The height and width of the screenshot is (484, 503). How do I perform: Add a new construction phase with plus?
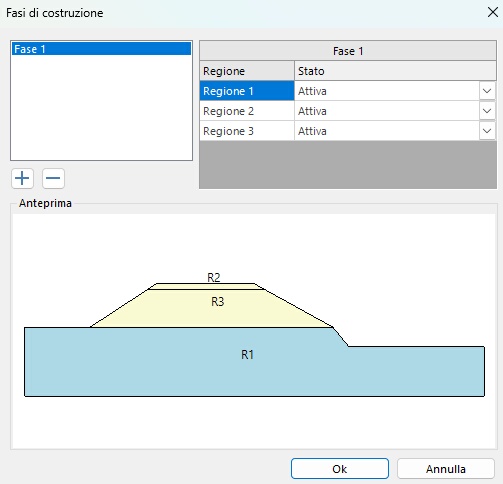[22, 178]
